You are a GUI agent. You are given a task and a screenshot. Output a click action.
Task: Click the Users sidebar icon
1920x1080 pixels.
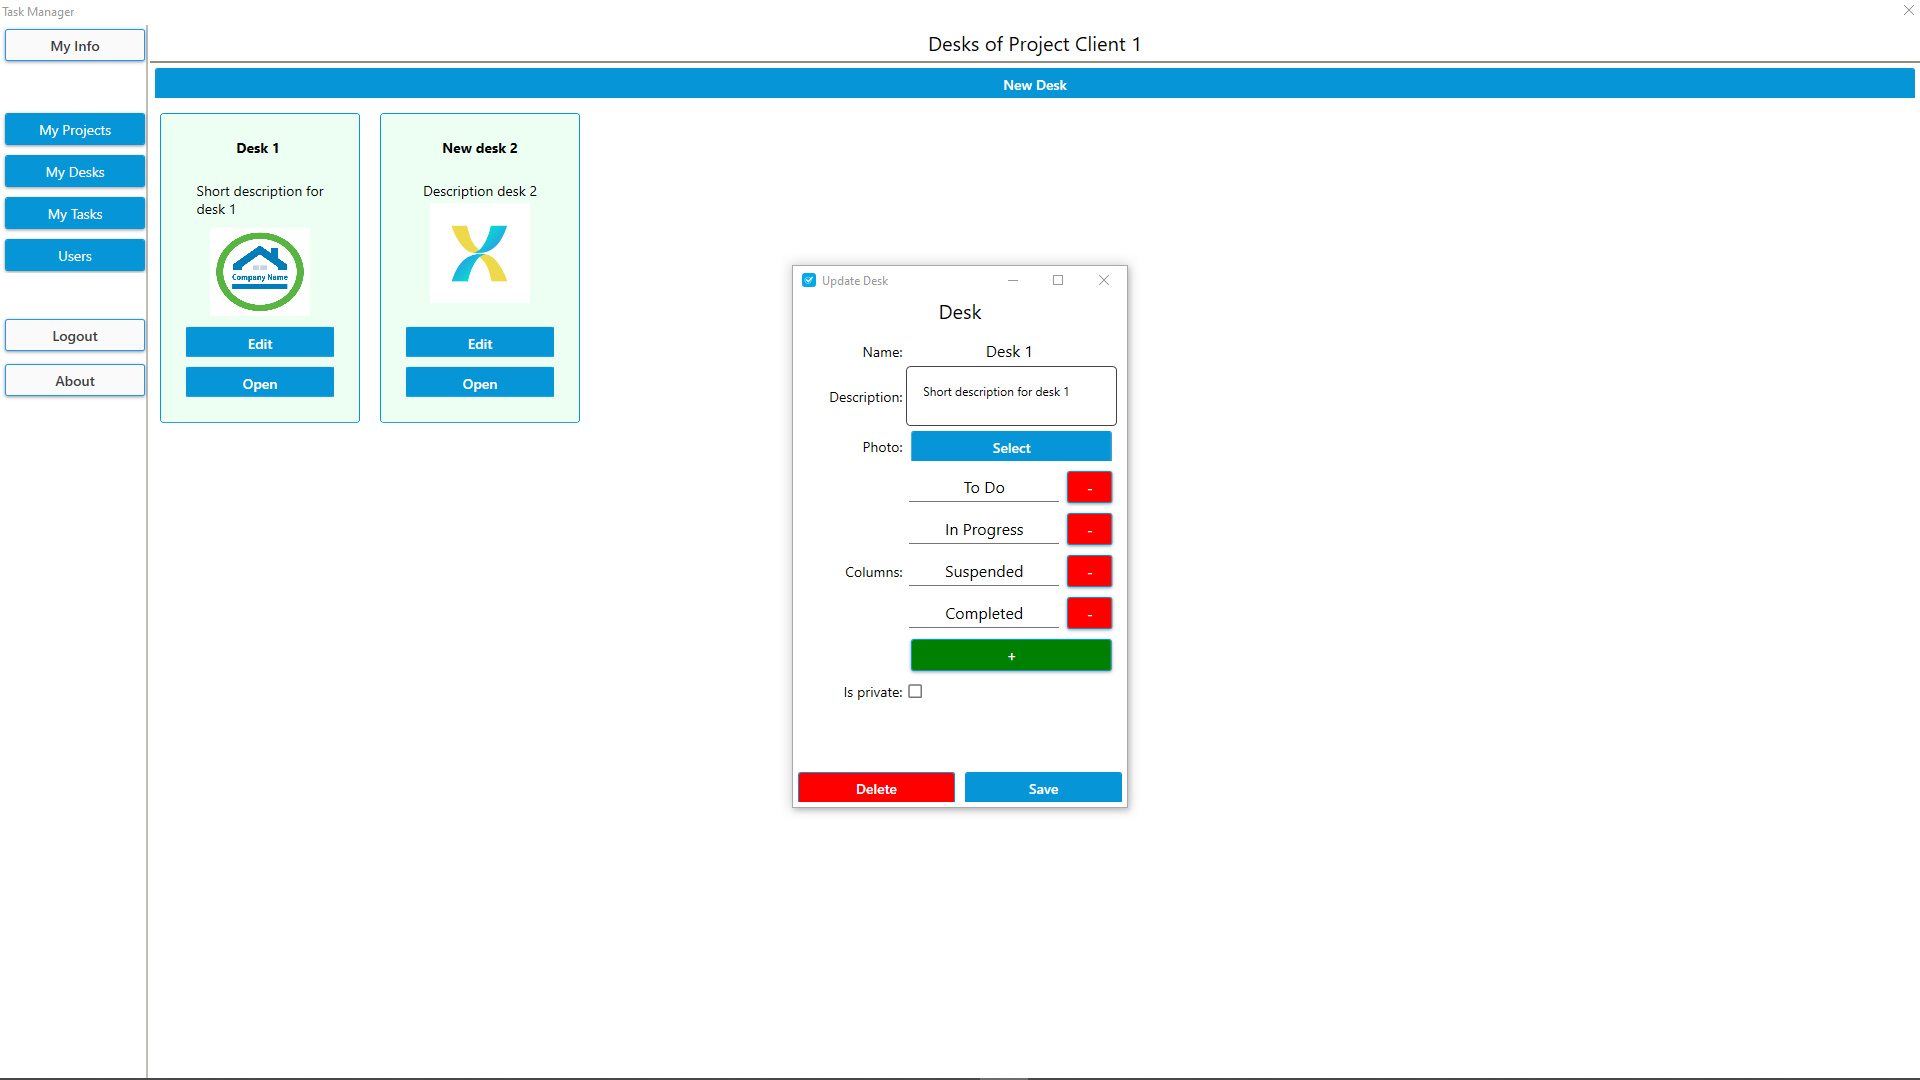tap(74, 256)
